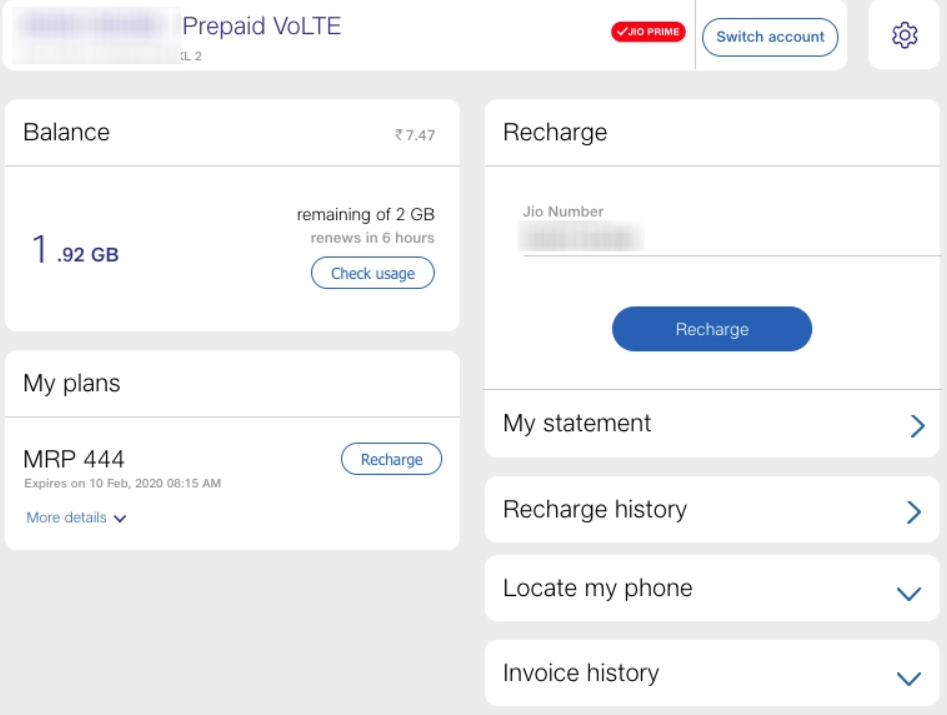Click the My statement arrow icon
Screen dimensions: 947x715
pyautogui.click(x=916, y=426)
